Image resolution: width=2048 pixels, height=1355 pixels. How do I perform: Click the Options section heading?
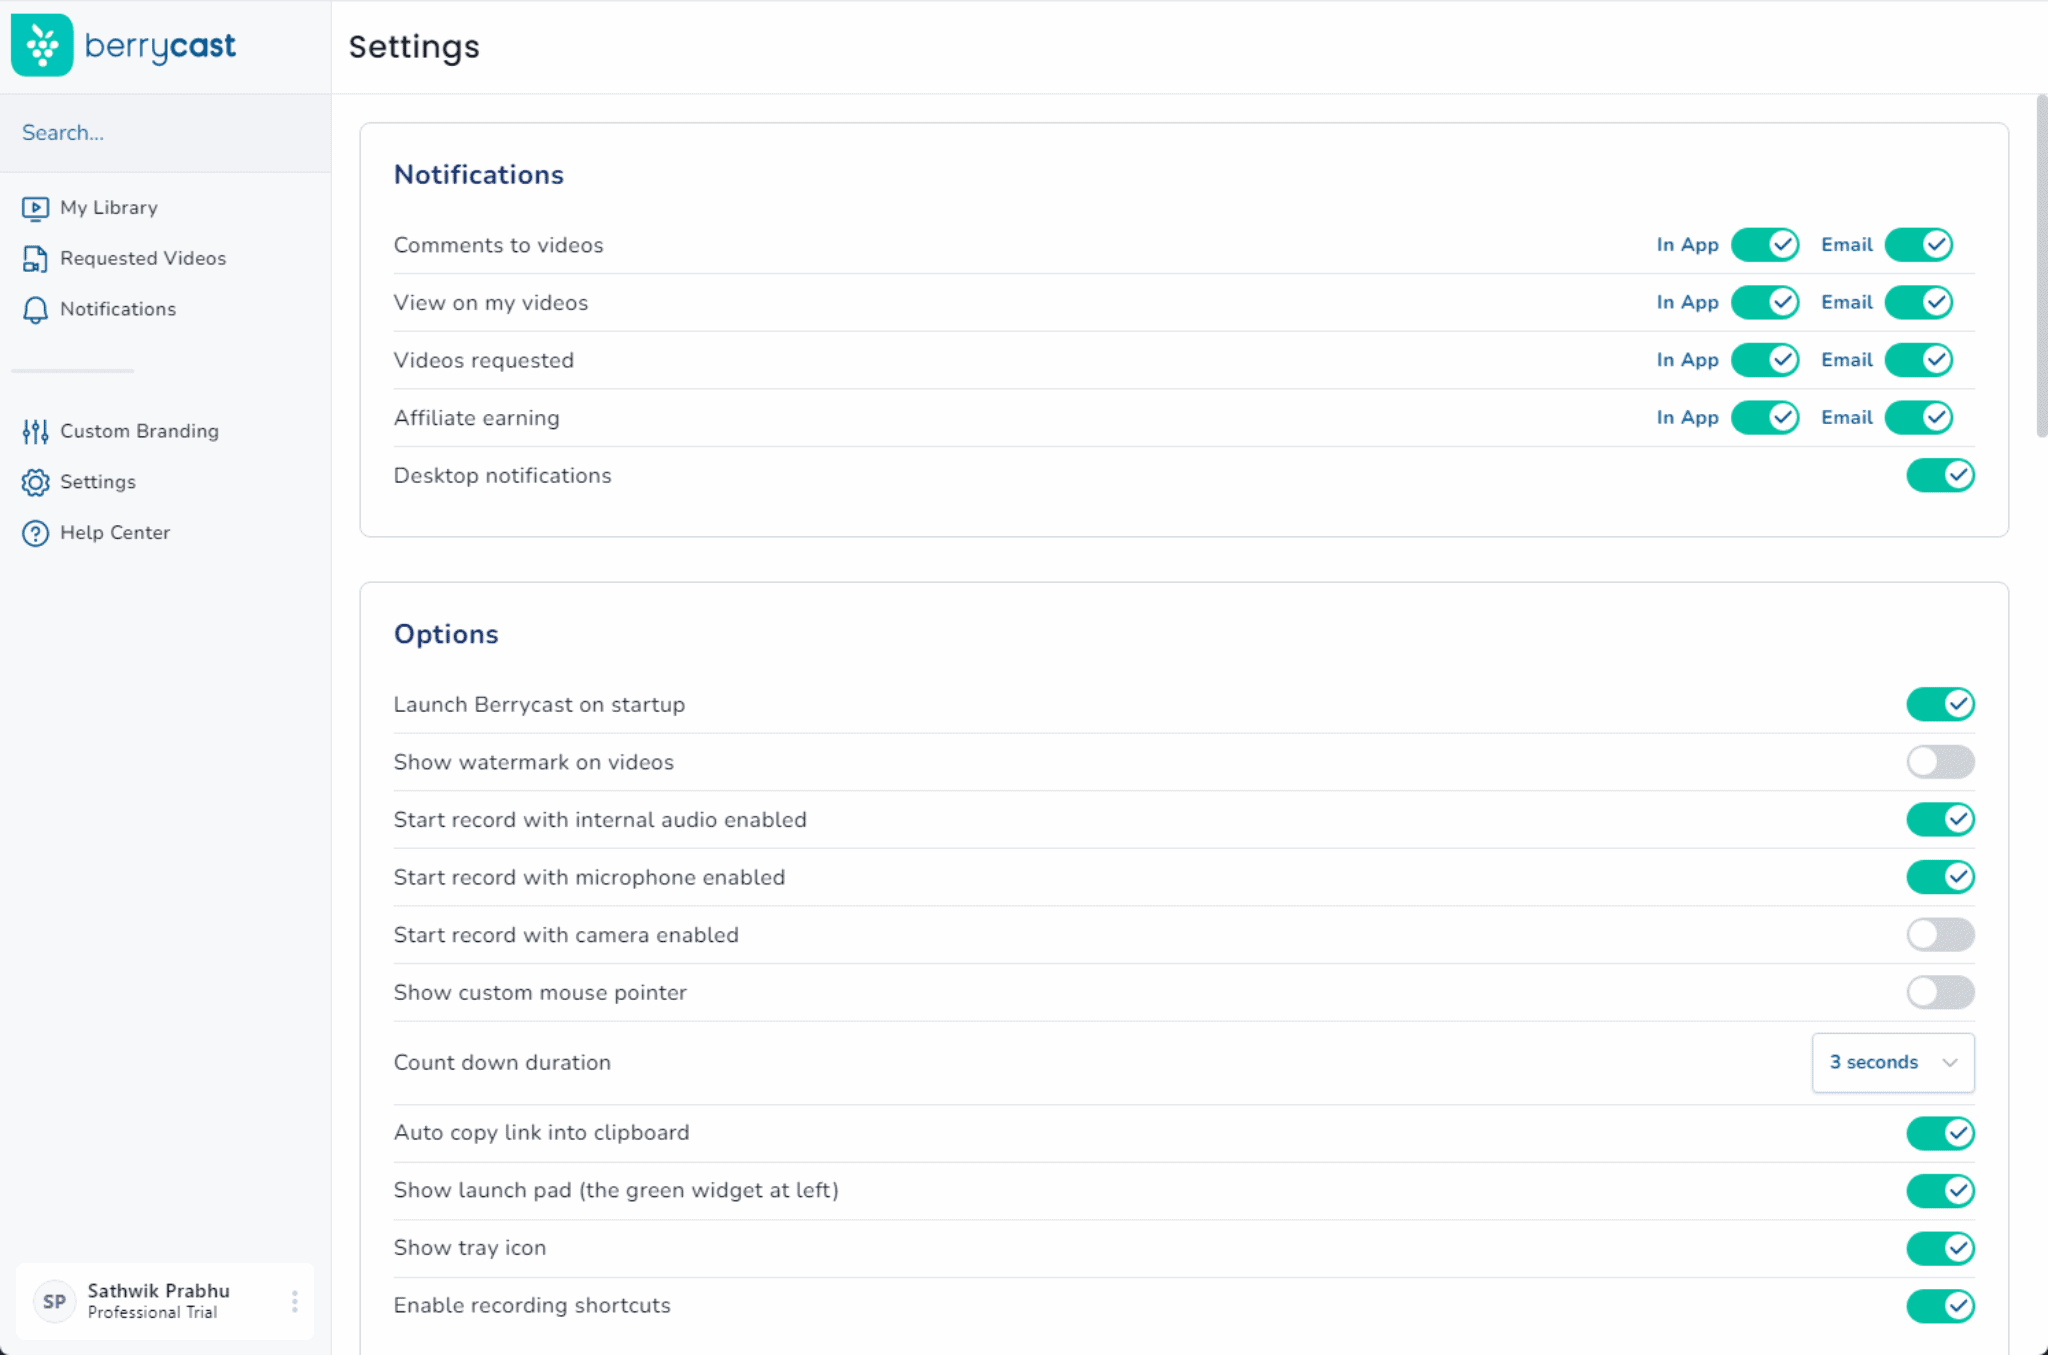pos(446,634)
